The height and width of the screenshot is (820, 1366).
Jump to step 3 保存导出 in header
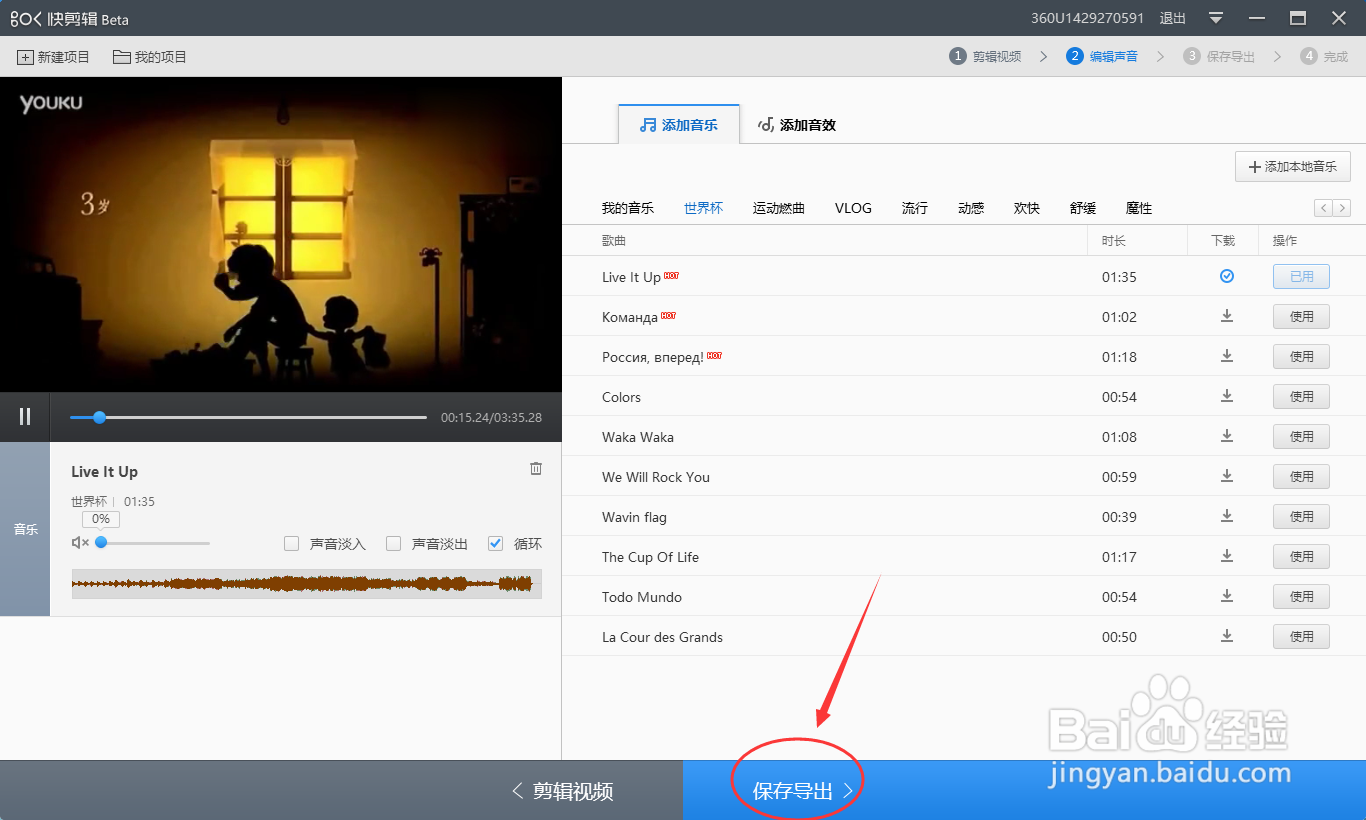(x=1219, y=57)
